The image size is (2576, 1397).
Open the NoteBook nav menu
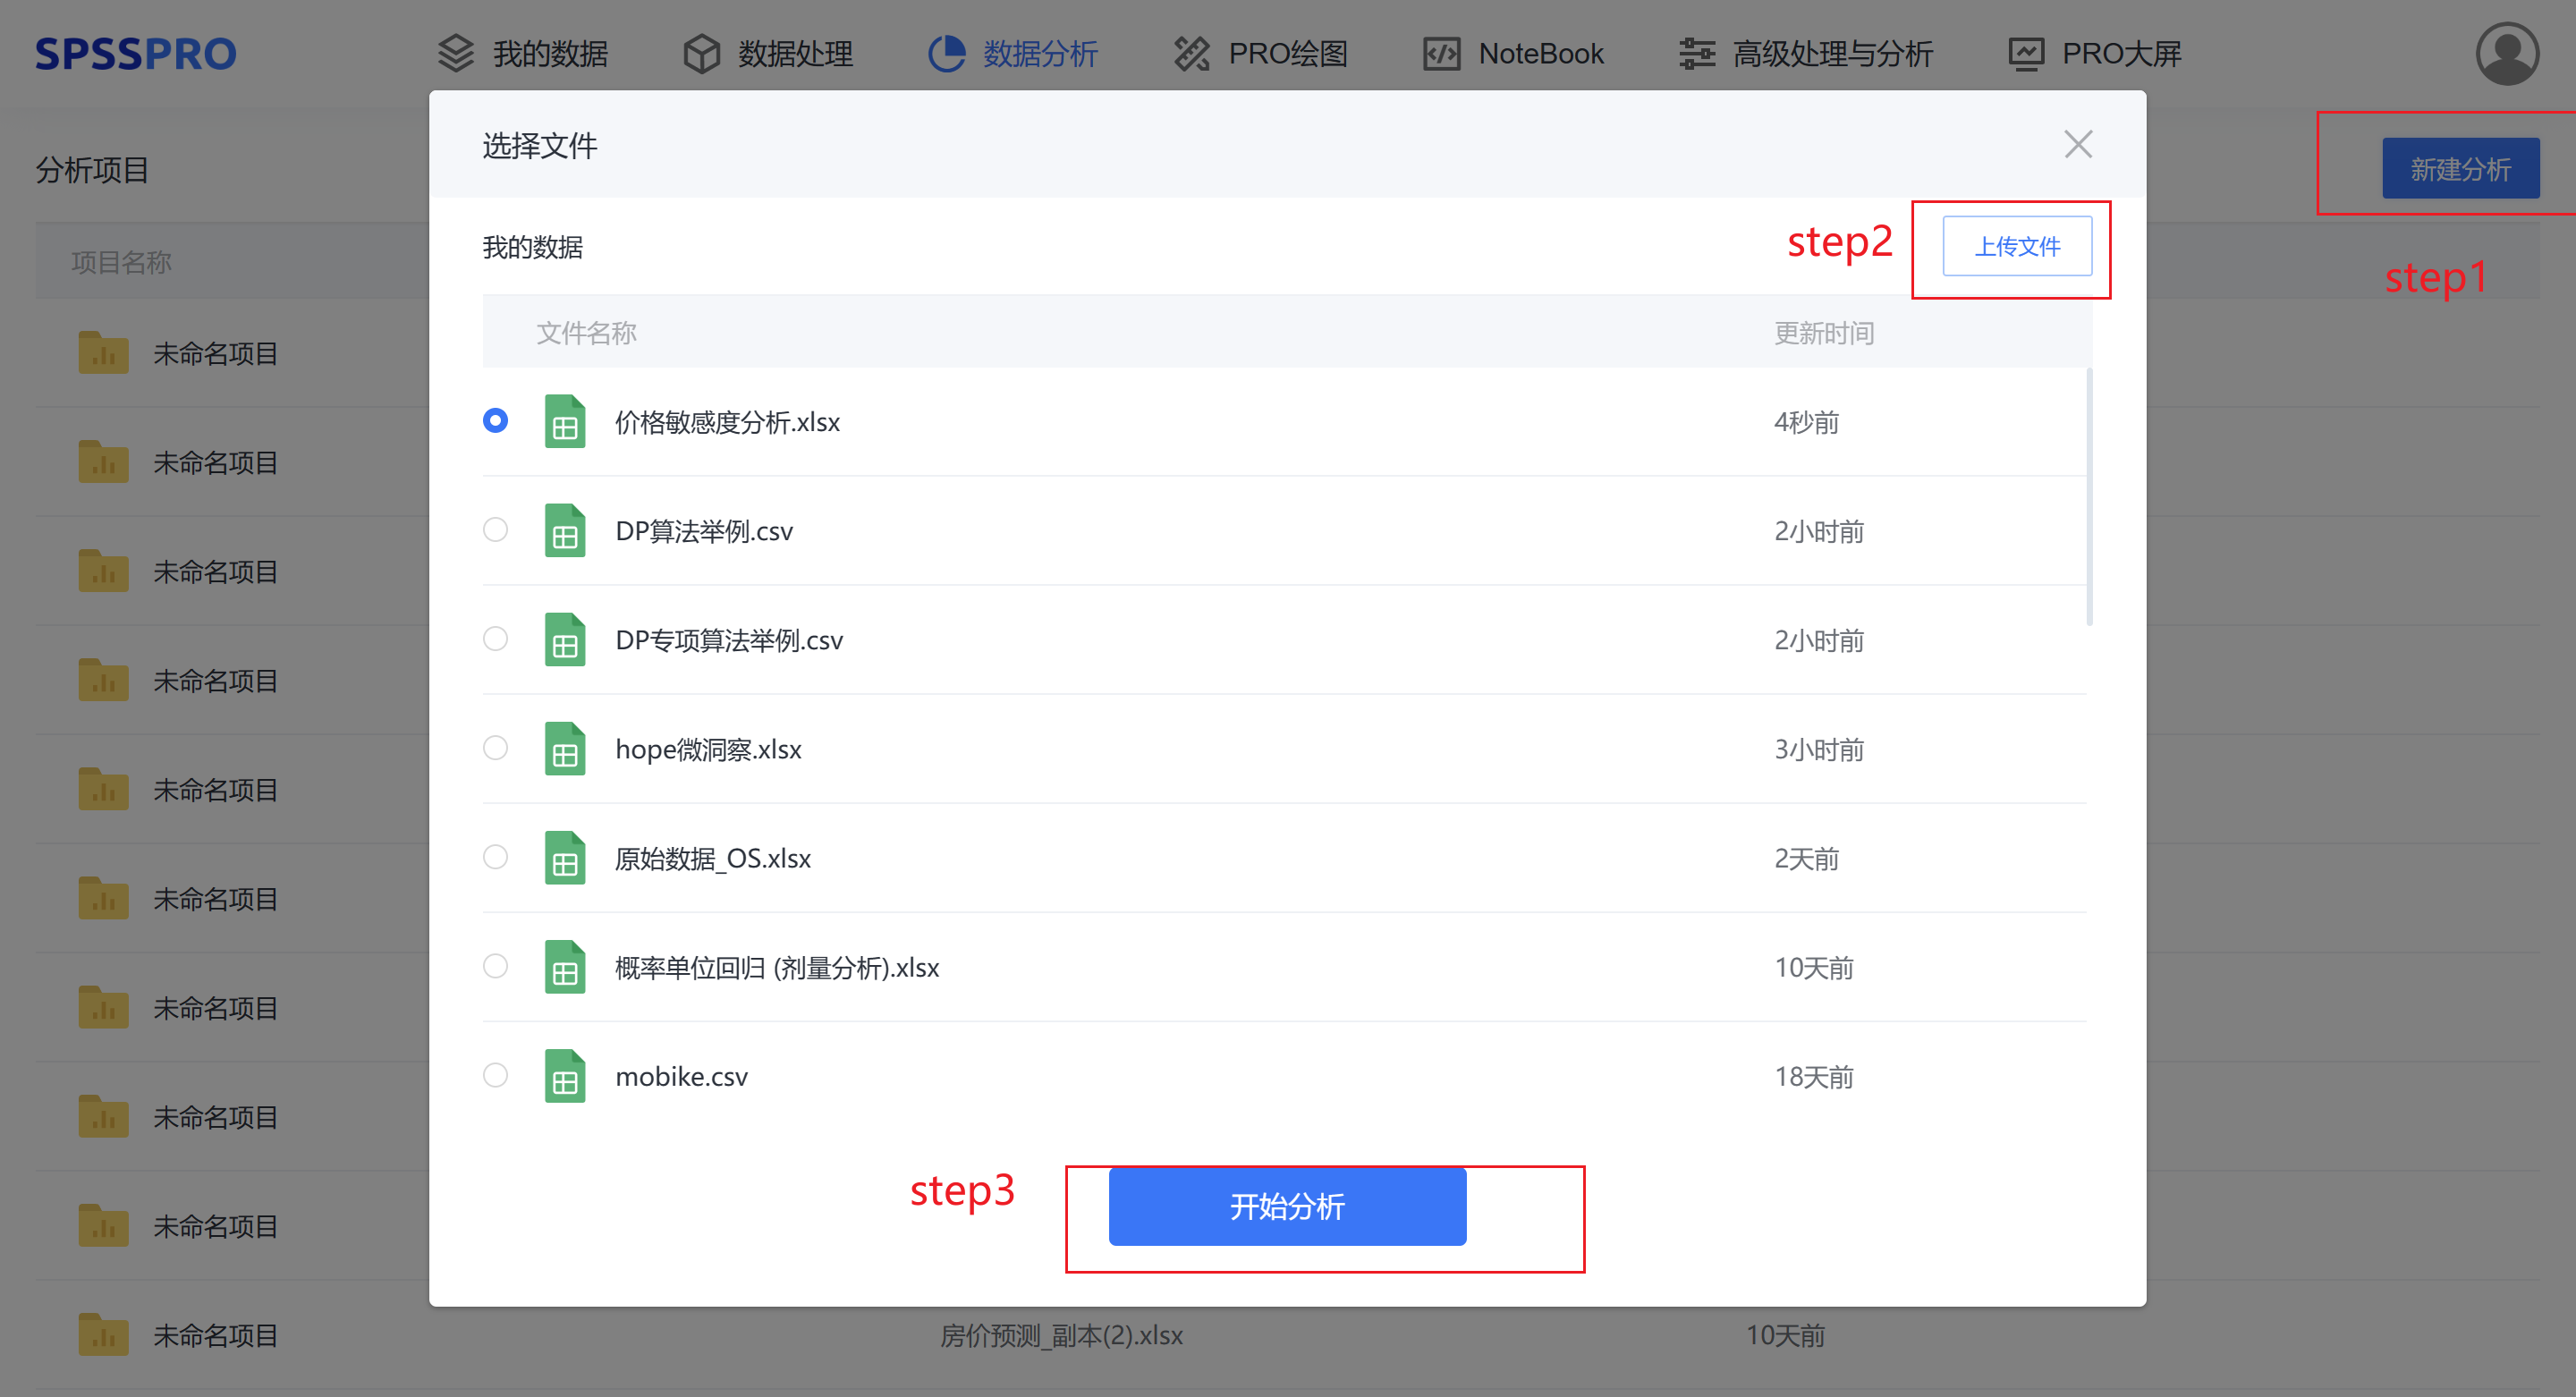pos(1513,54)
